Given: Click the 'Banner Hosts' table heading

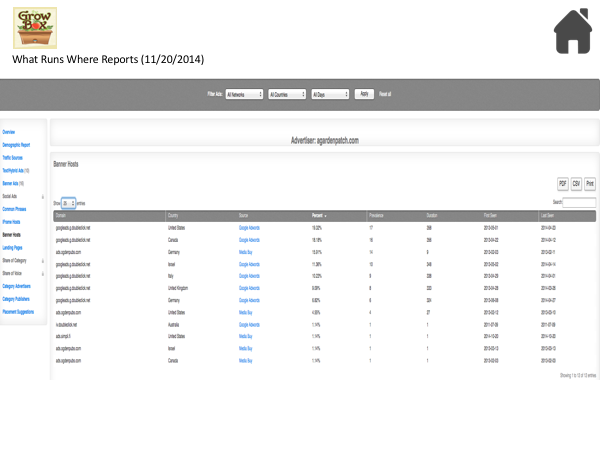Looking at the screenshot, I should click(x=66, y=164).
